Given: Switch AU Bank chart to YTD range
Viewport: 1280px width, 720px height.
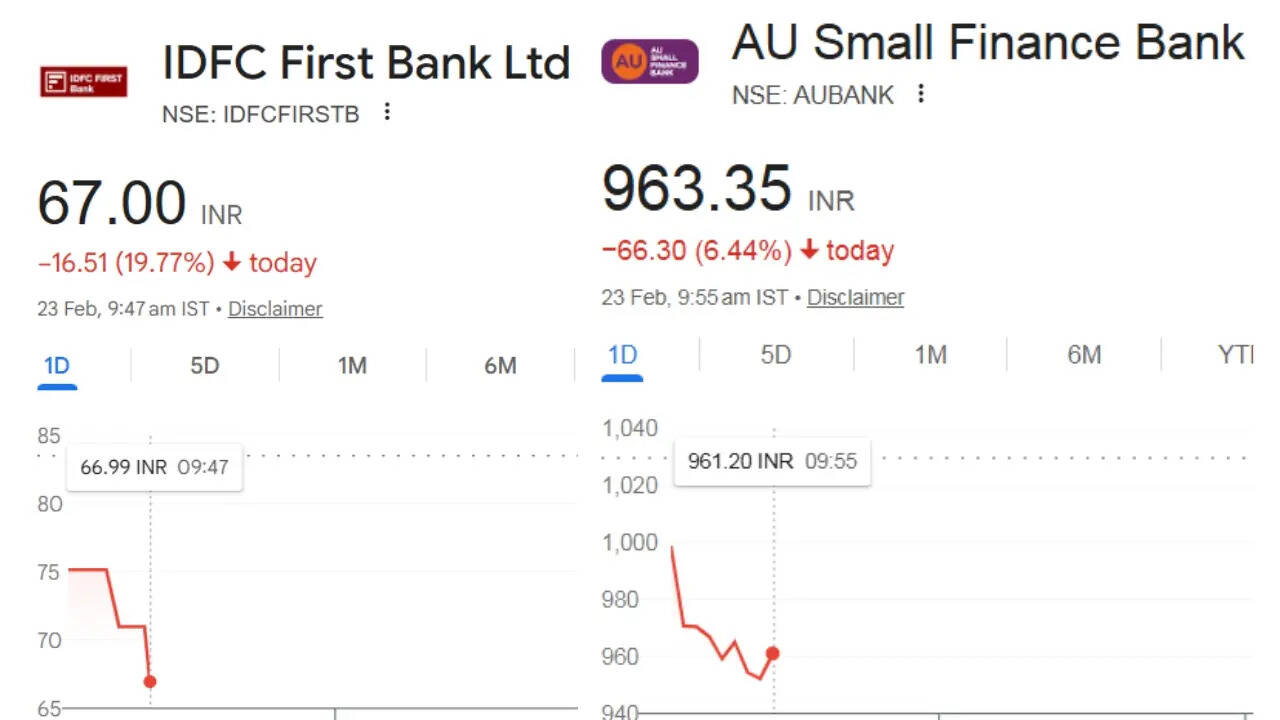Looking at the screenshot, I should point(1235,355).
